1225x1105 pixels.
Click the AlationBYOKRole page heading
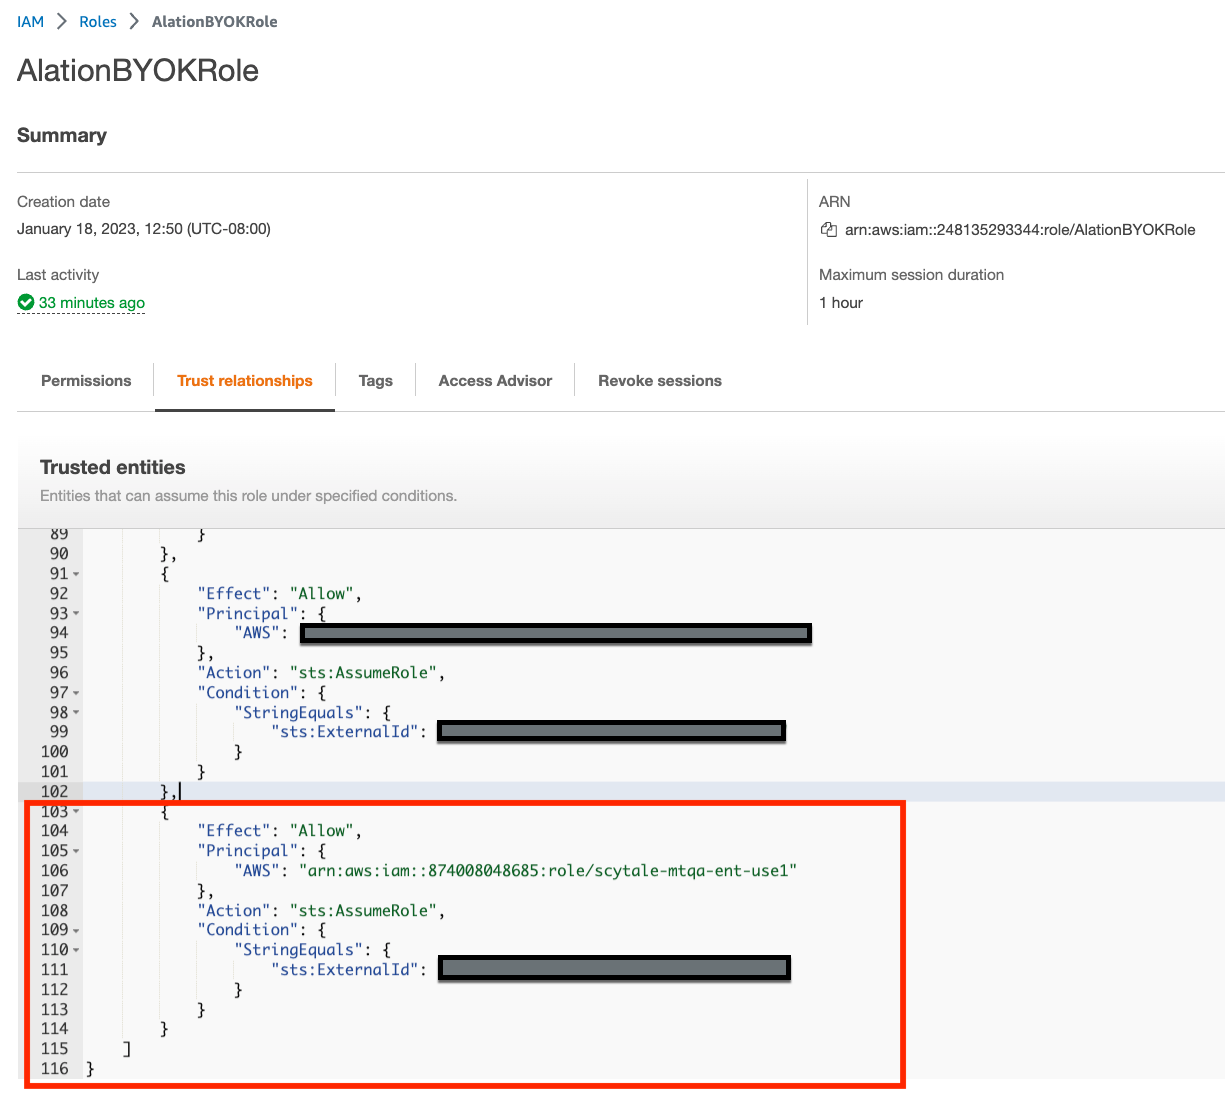[x=138, y=70]
